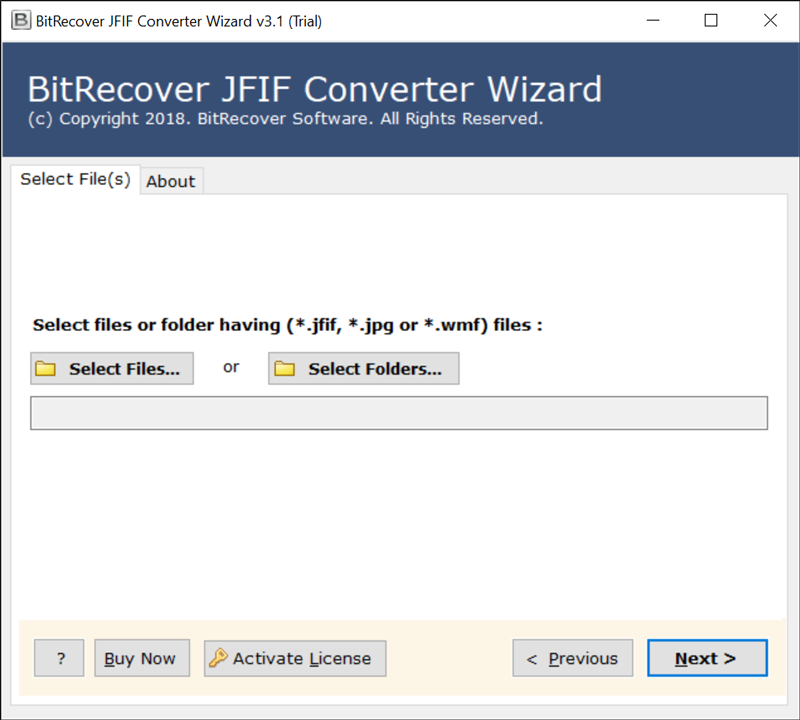Click the key icon on Activate License
The height and width of the screenshot is (720, 800).
point(217,658)
